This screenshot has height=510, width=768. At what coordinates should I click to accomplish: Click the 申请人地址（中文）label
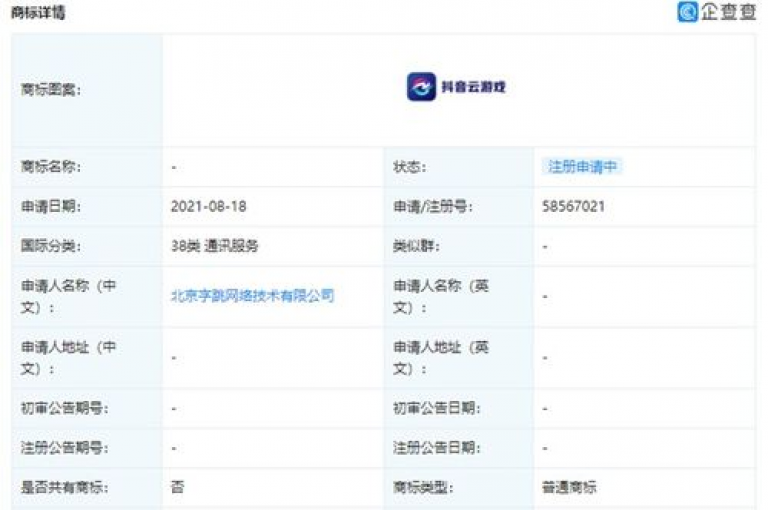point(69,358)
